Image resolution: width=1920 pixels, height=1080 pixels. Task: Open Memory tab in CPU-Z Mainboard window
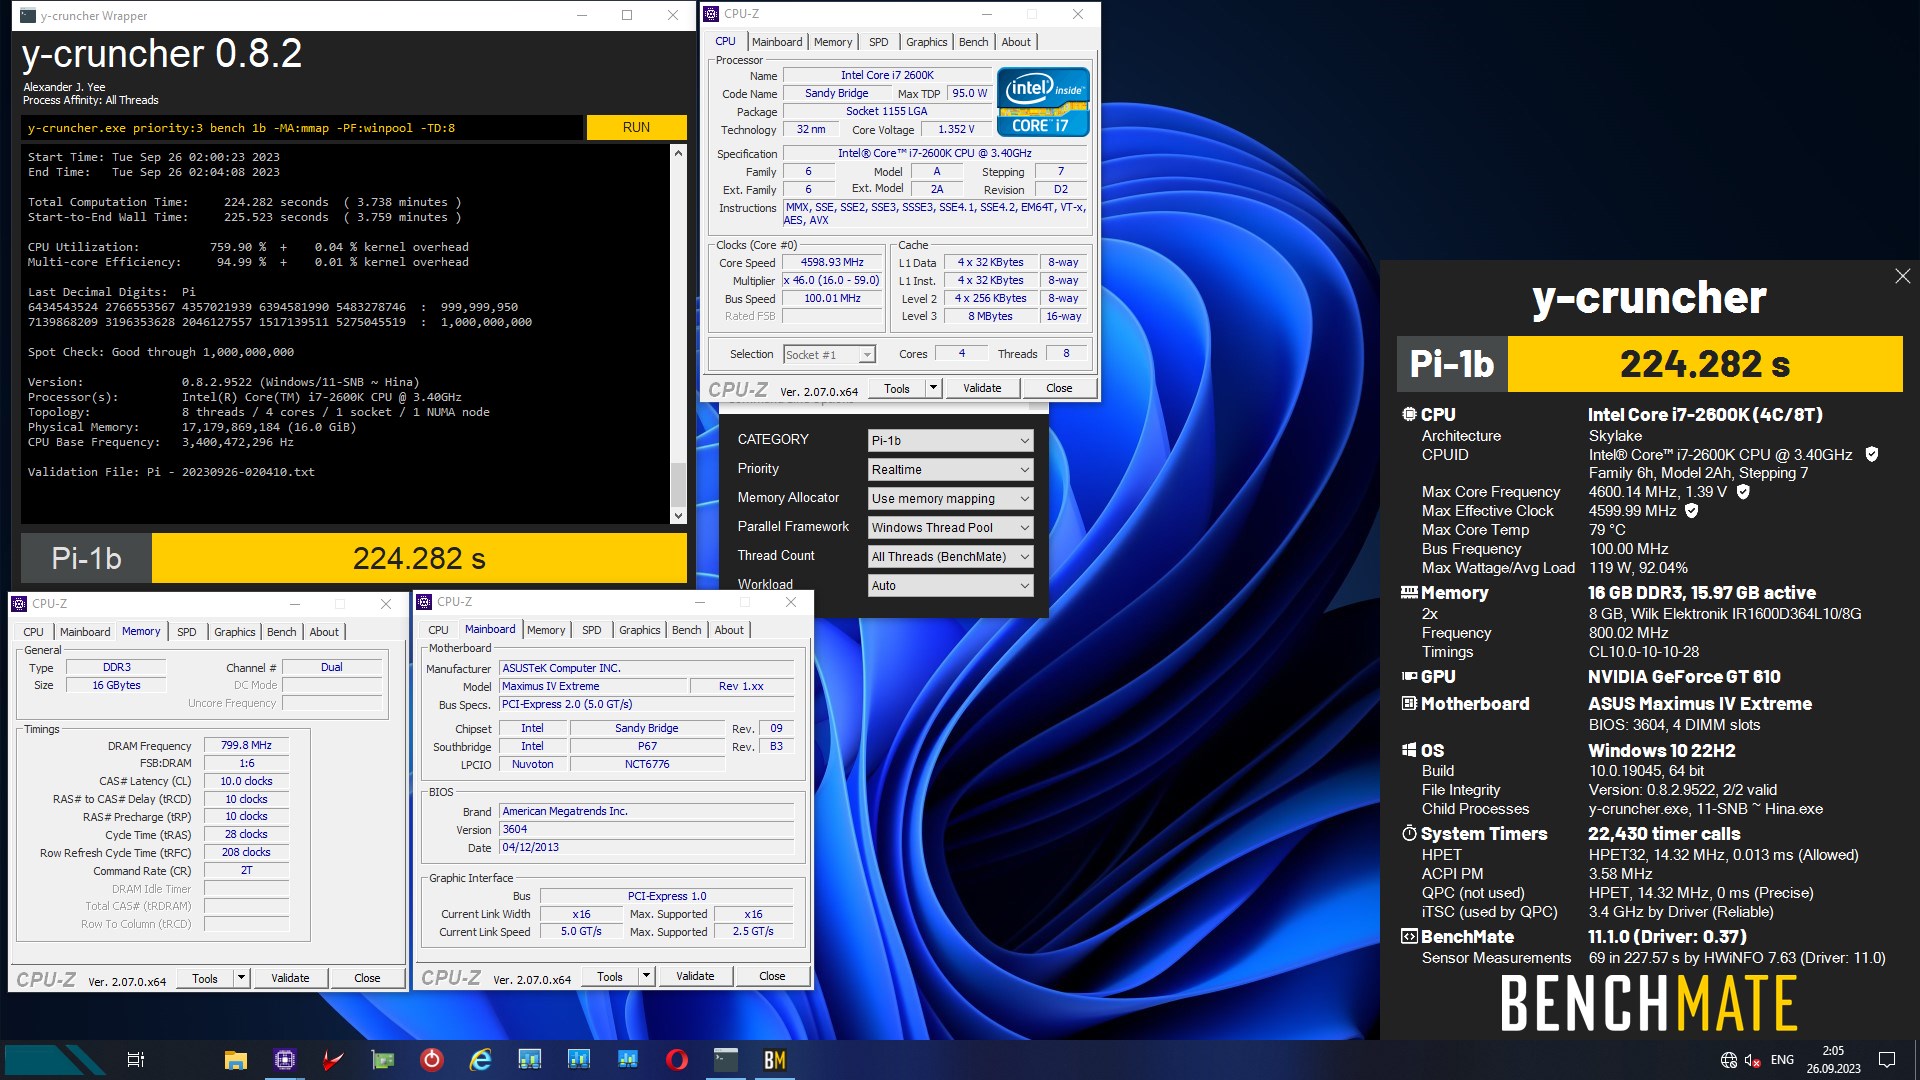click(546, 630)
